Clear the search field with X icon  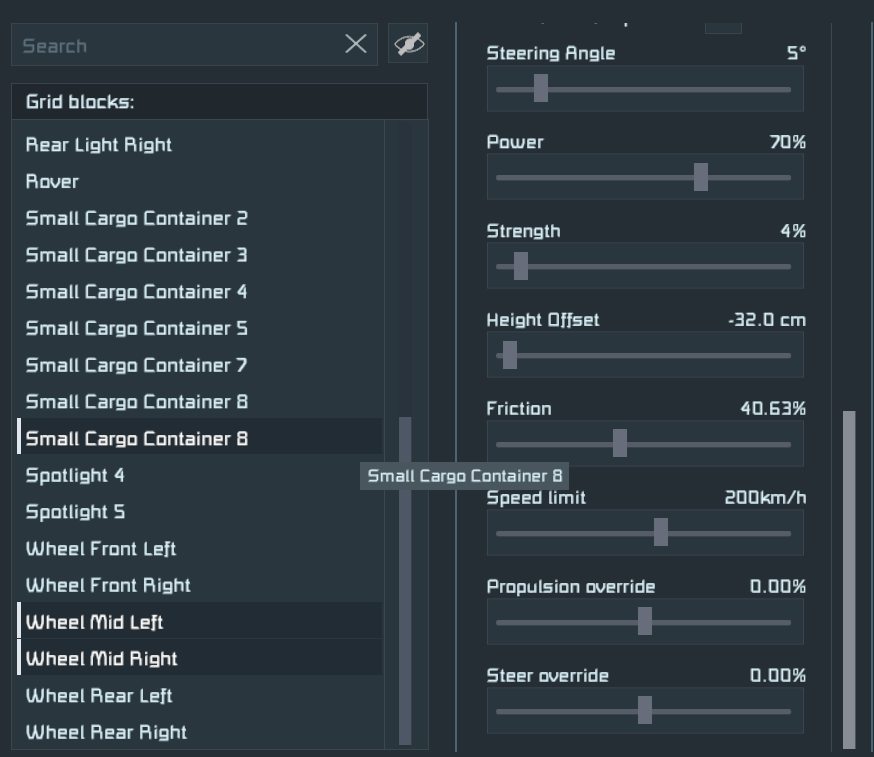point(356,44)
